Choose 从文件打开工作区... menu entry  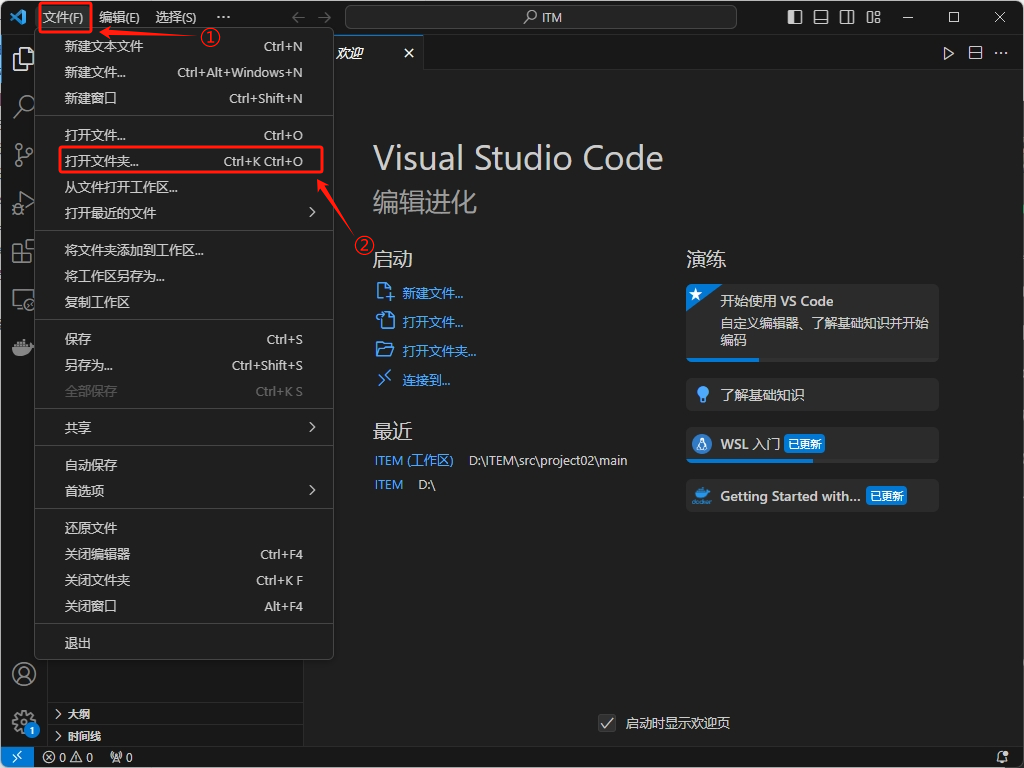click(184, 187)
